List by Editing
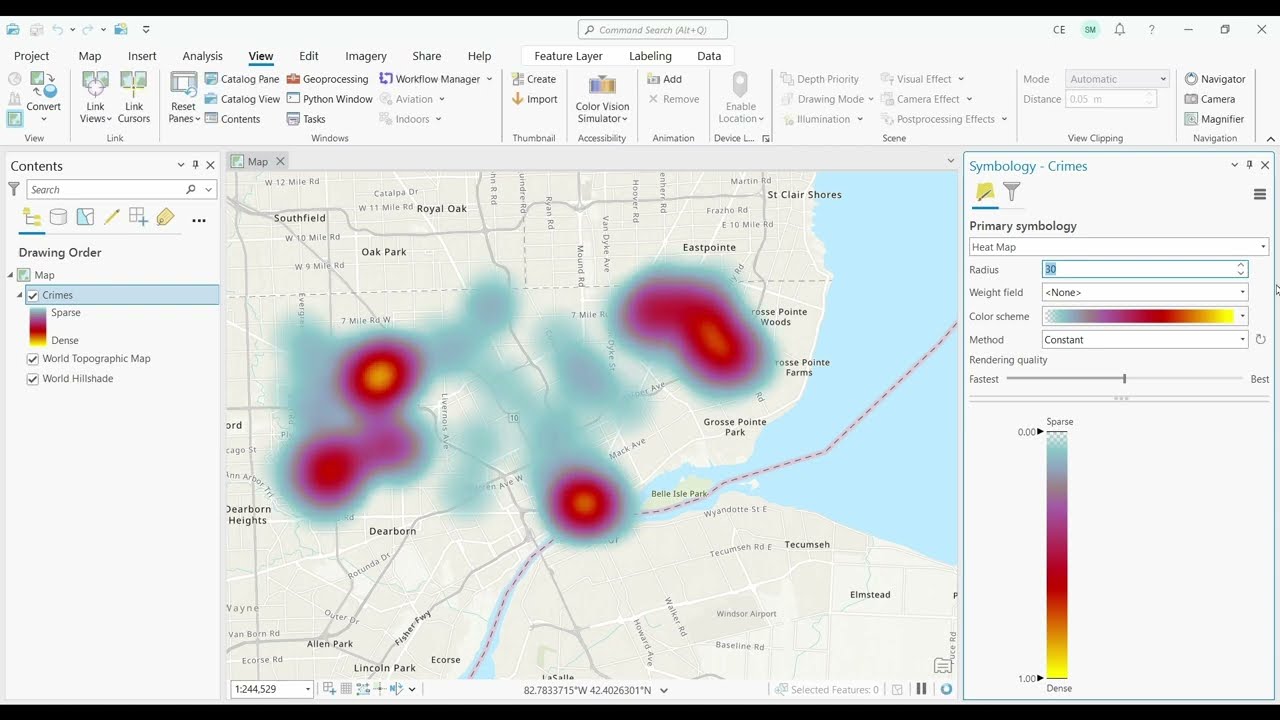1280x720 pixels. 112,218
